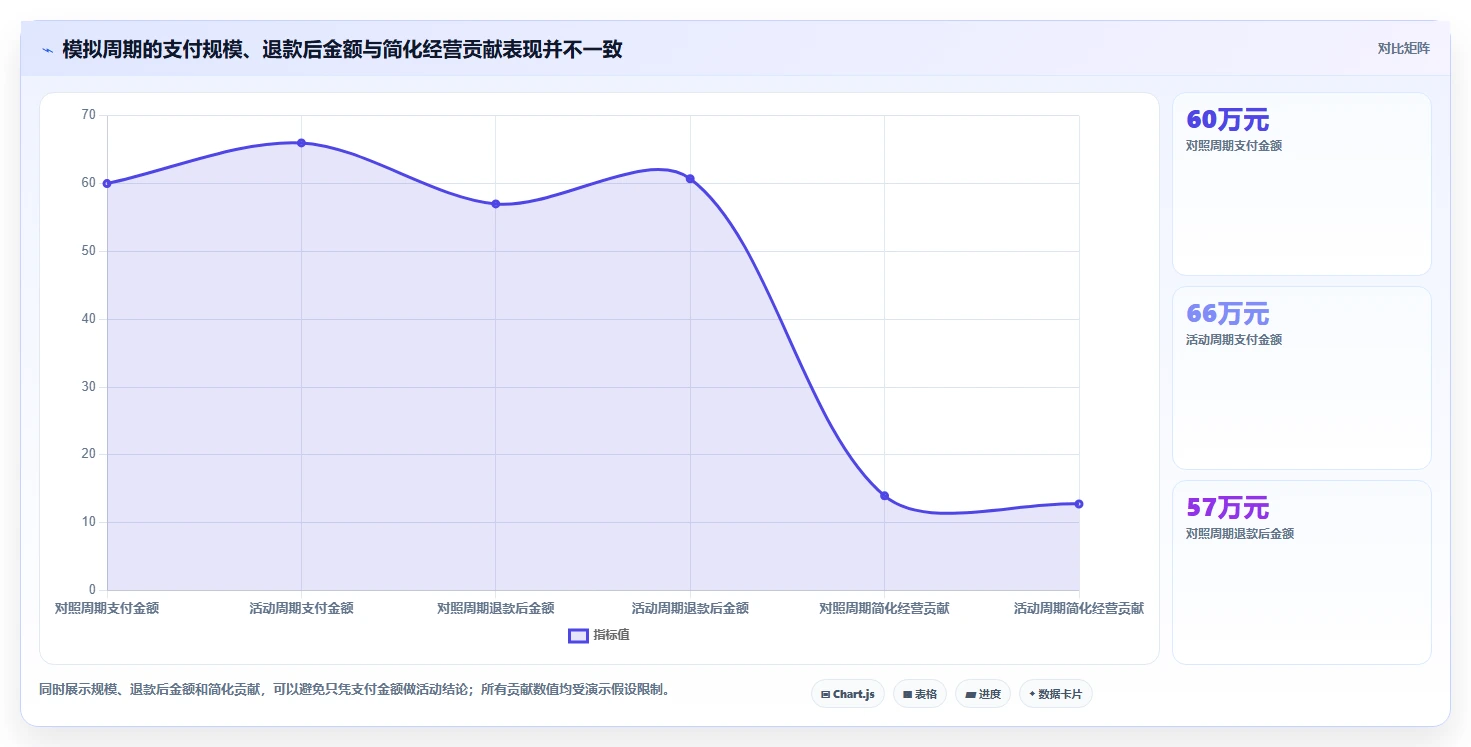Image resolution: width=1471 pixels, height=747 pixels.
Task: Click the 指标值 legend color box
Action: click(x=578, y=635)
